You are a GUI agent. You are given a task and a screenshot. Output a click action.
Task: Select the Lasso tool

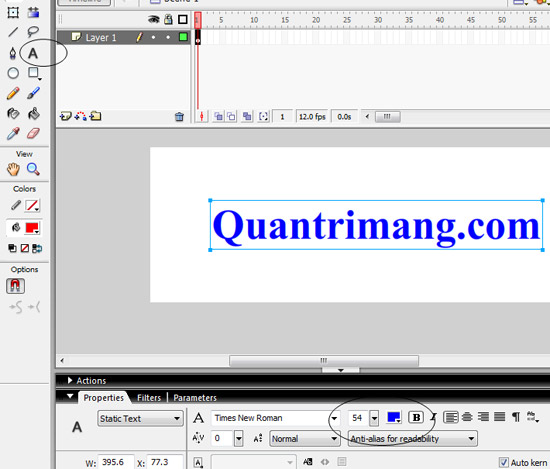pyautogui.click(x=33, y=32)
